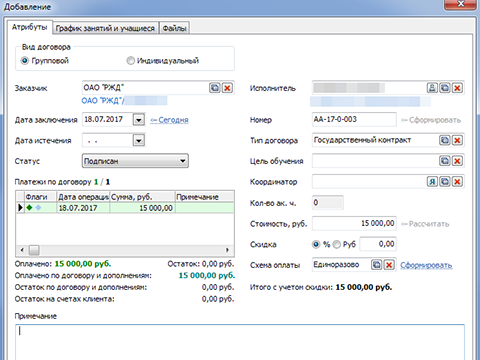This screenshot has width=480, height=360.
Task: Click Сформировать link for payment scheme
Action: point(426,265)
